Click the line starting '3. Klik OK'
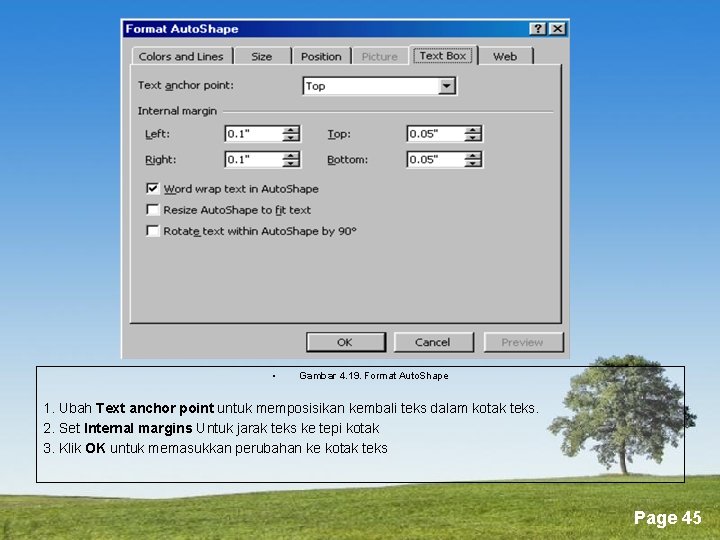 pyautogui.click(x=215, y=448)
